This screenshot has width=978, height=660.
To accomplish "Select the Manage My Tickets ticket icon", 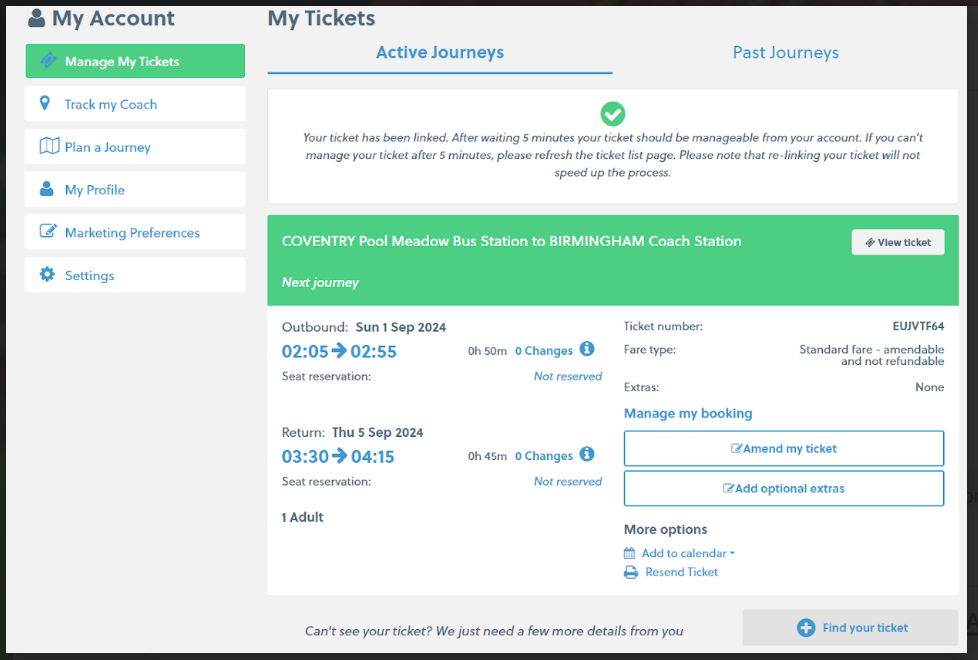I will [x=47, y=60].
